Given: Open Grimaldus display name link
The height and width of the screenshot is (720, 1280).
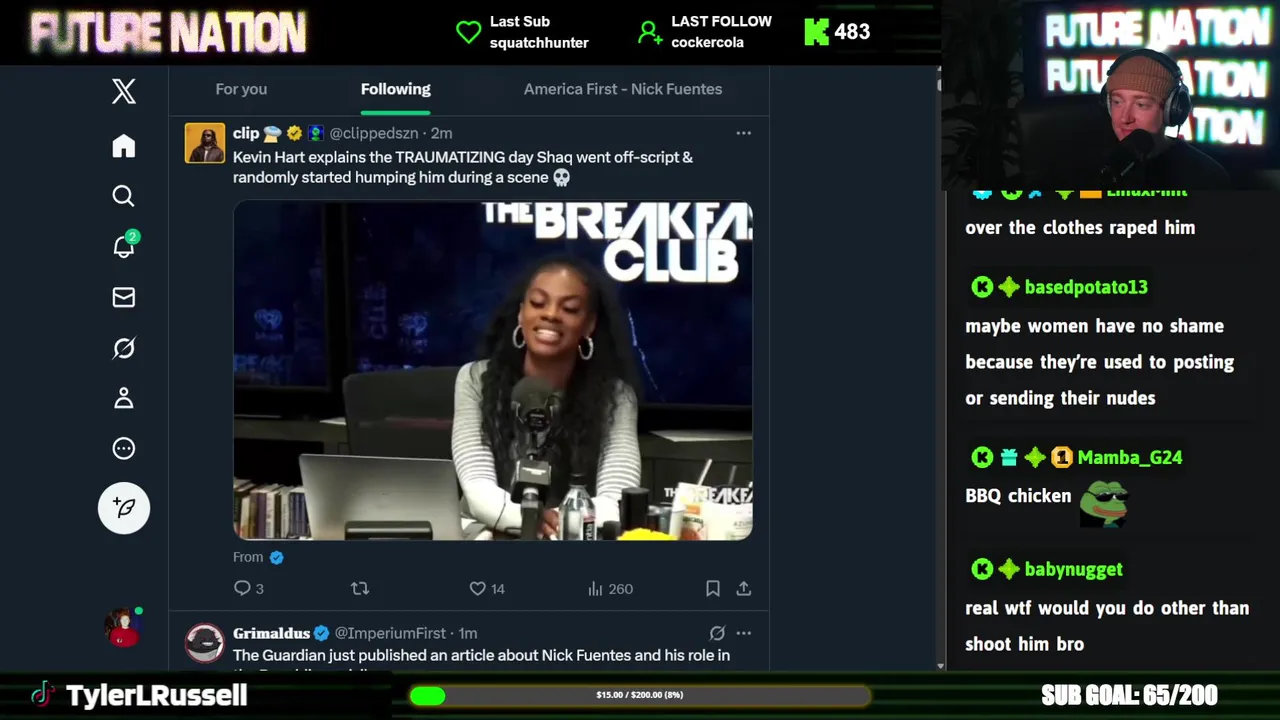Looking at the screenshot, I should pyautogui.click(x=271, y=633).
